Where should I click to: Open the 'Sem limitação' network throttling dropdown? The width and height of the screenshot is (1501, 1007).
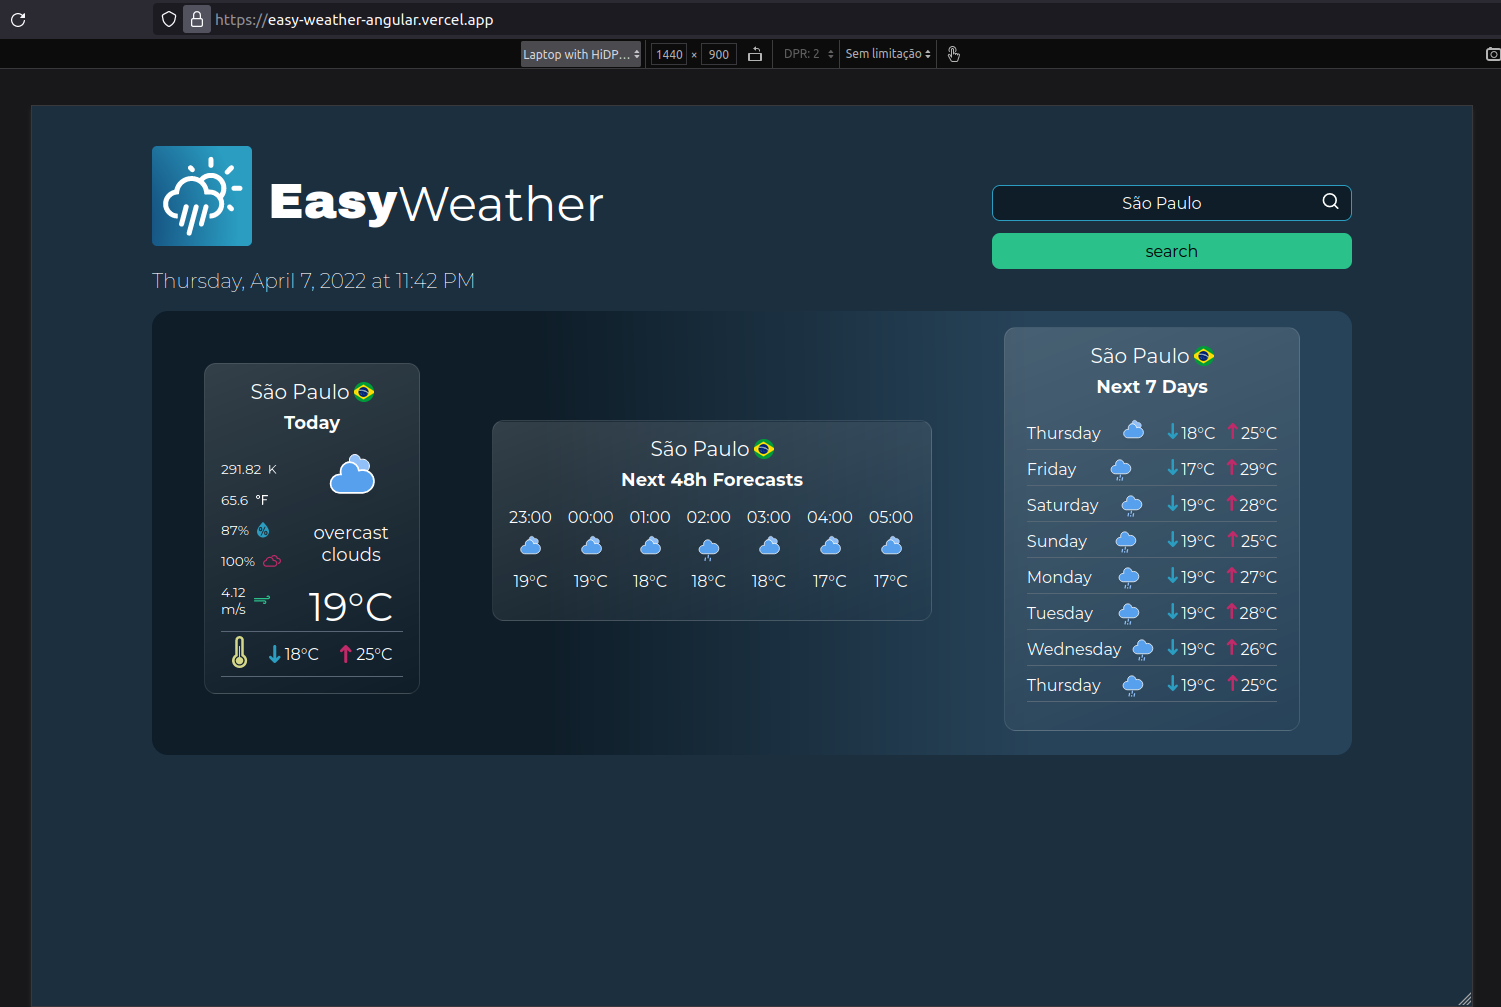point(886,54)
